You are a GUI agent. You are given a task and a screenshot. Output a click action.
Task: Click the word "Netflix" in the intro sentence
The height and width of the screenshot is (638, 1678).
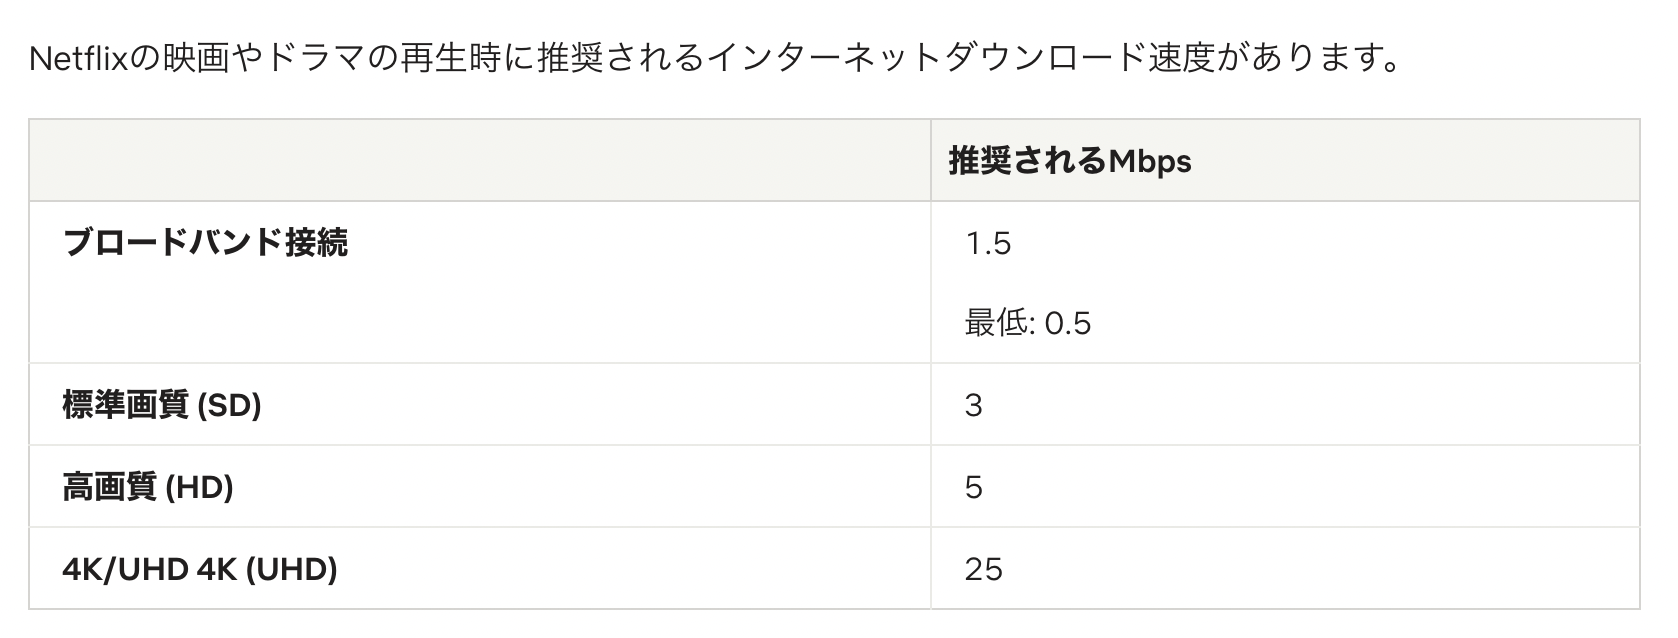[80, 59]
